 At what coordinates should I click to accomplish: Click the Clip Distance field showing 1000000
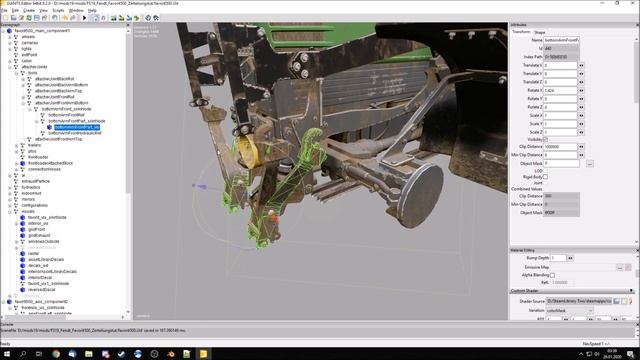[x=560, y=147]
